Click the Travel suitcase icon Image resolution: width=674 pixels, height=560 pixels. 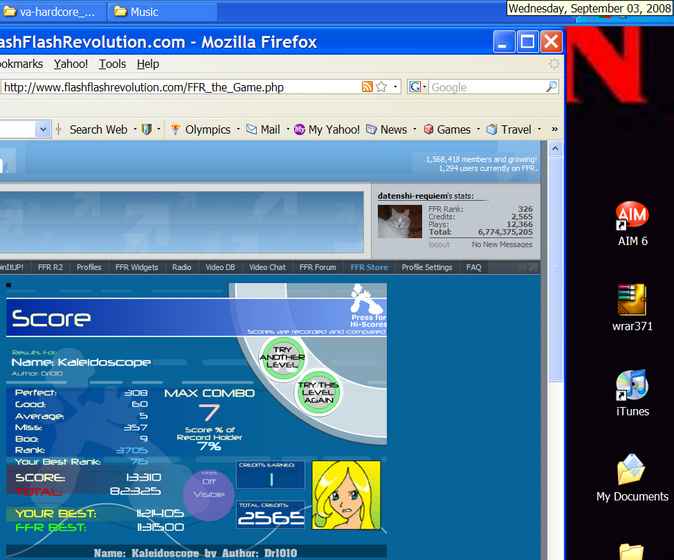pyautogui.click(x=492, y=129)
